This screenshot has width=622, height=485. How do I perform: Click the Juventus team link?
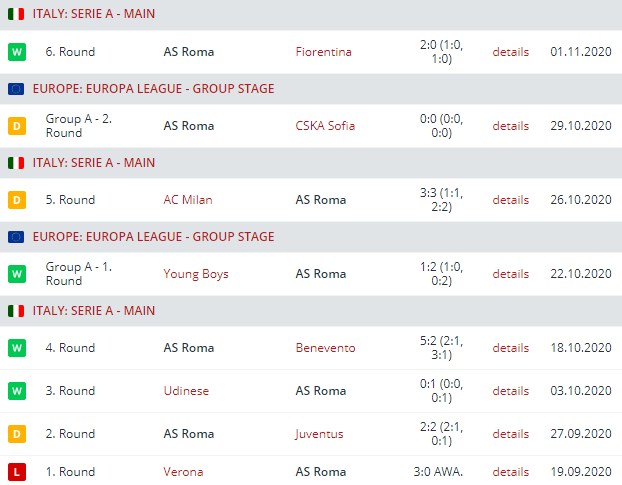pos(319,434)
